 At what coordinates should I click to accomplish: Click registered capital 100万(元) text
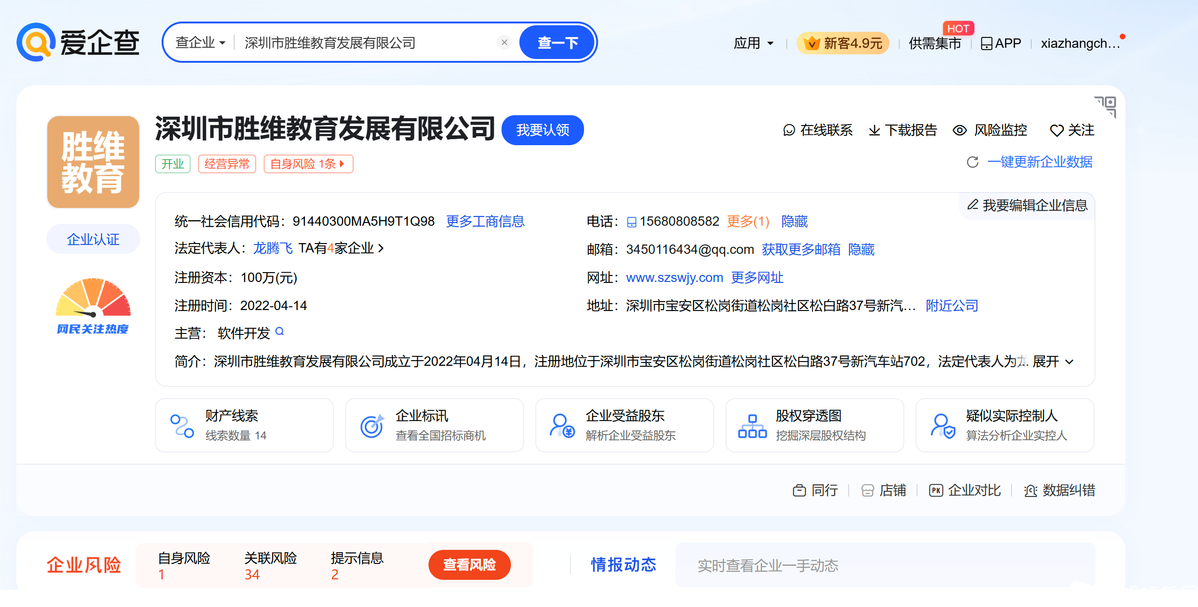click(268, 278)
